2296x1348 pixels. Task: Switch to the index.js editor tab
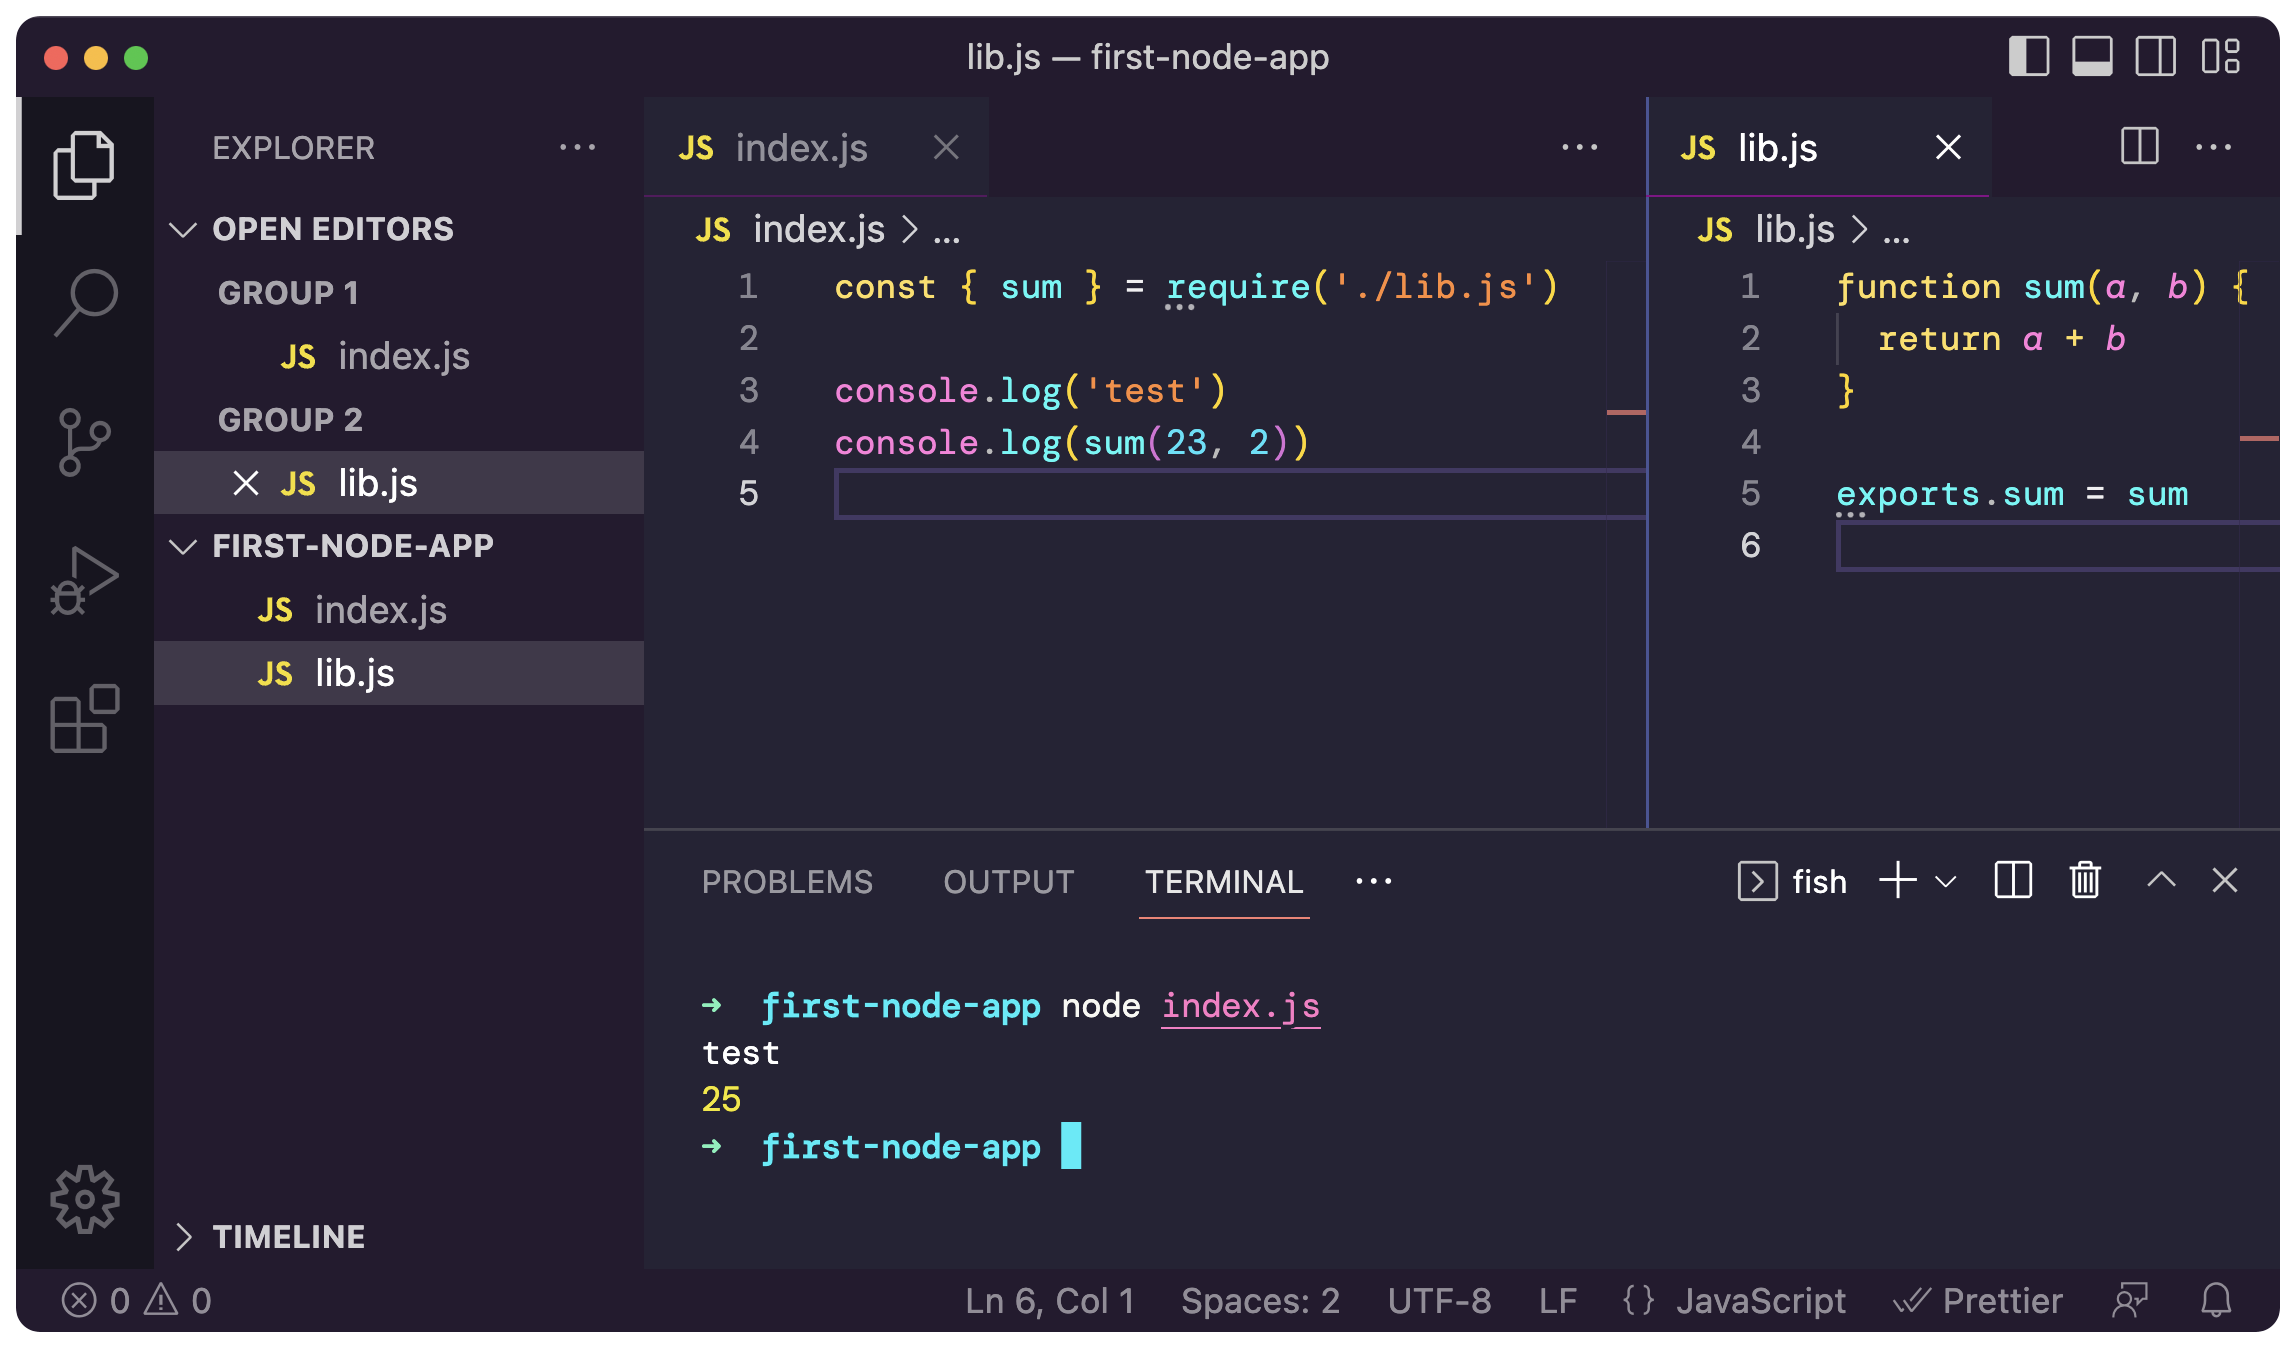800,148
